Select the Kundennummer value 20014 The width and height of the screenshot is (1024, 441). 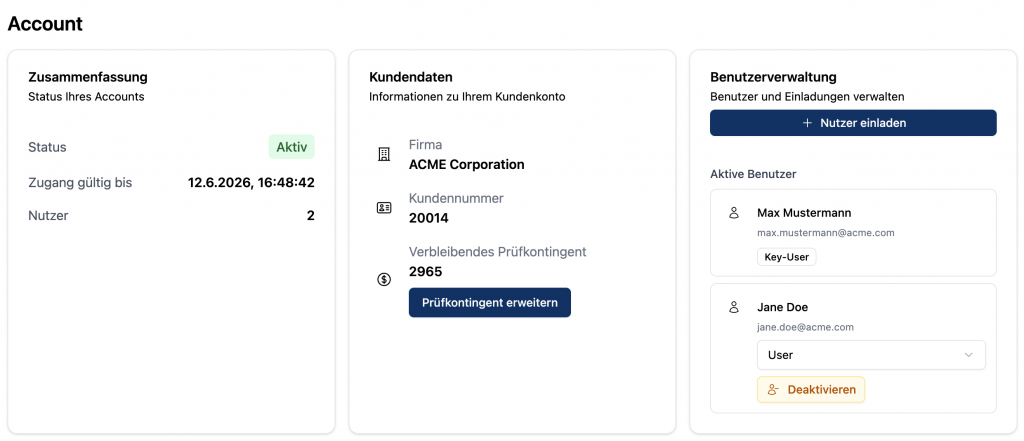click(429, 217)
